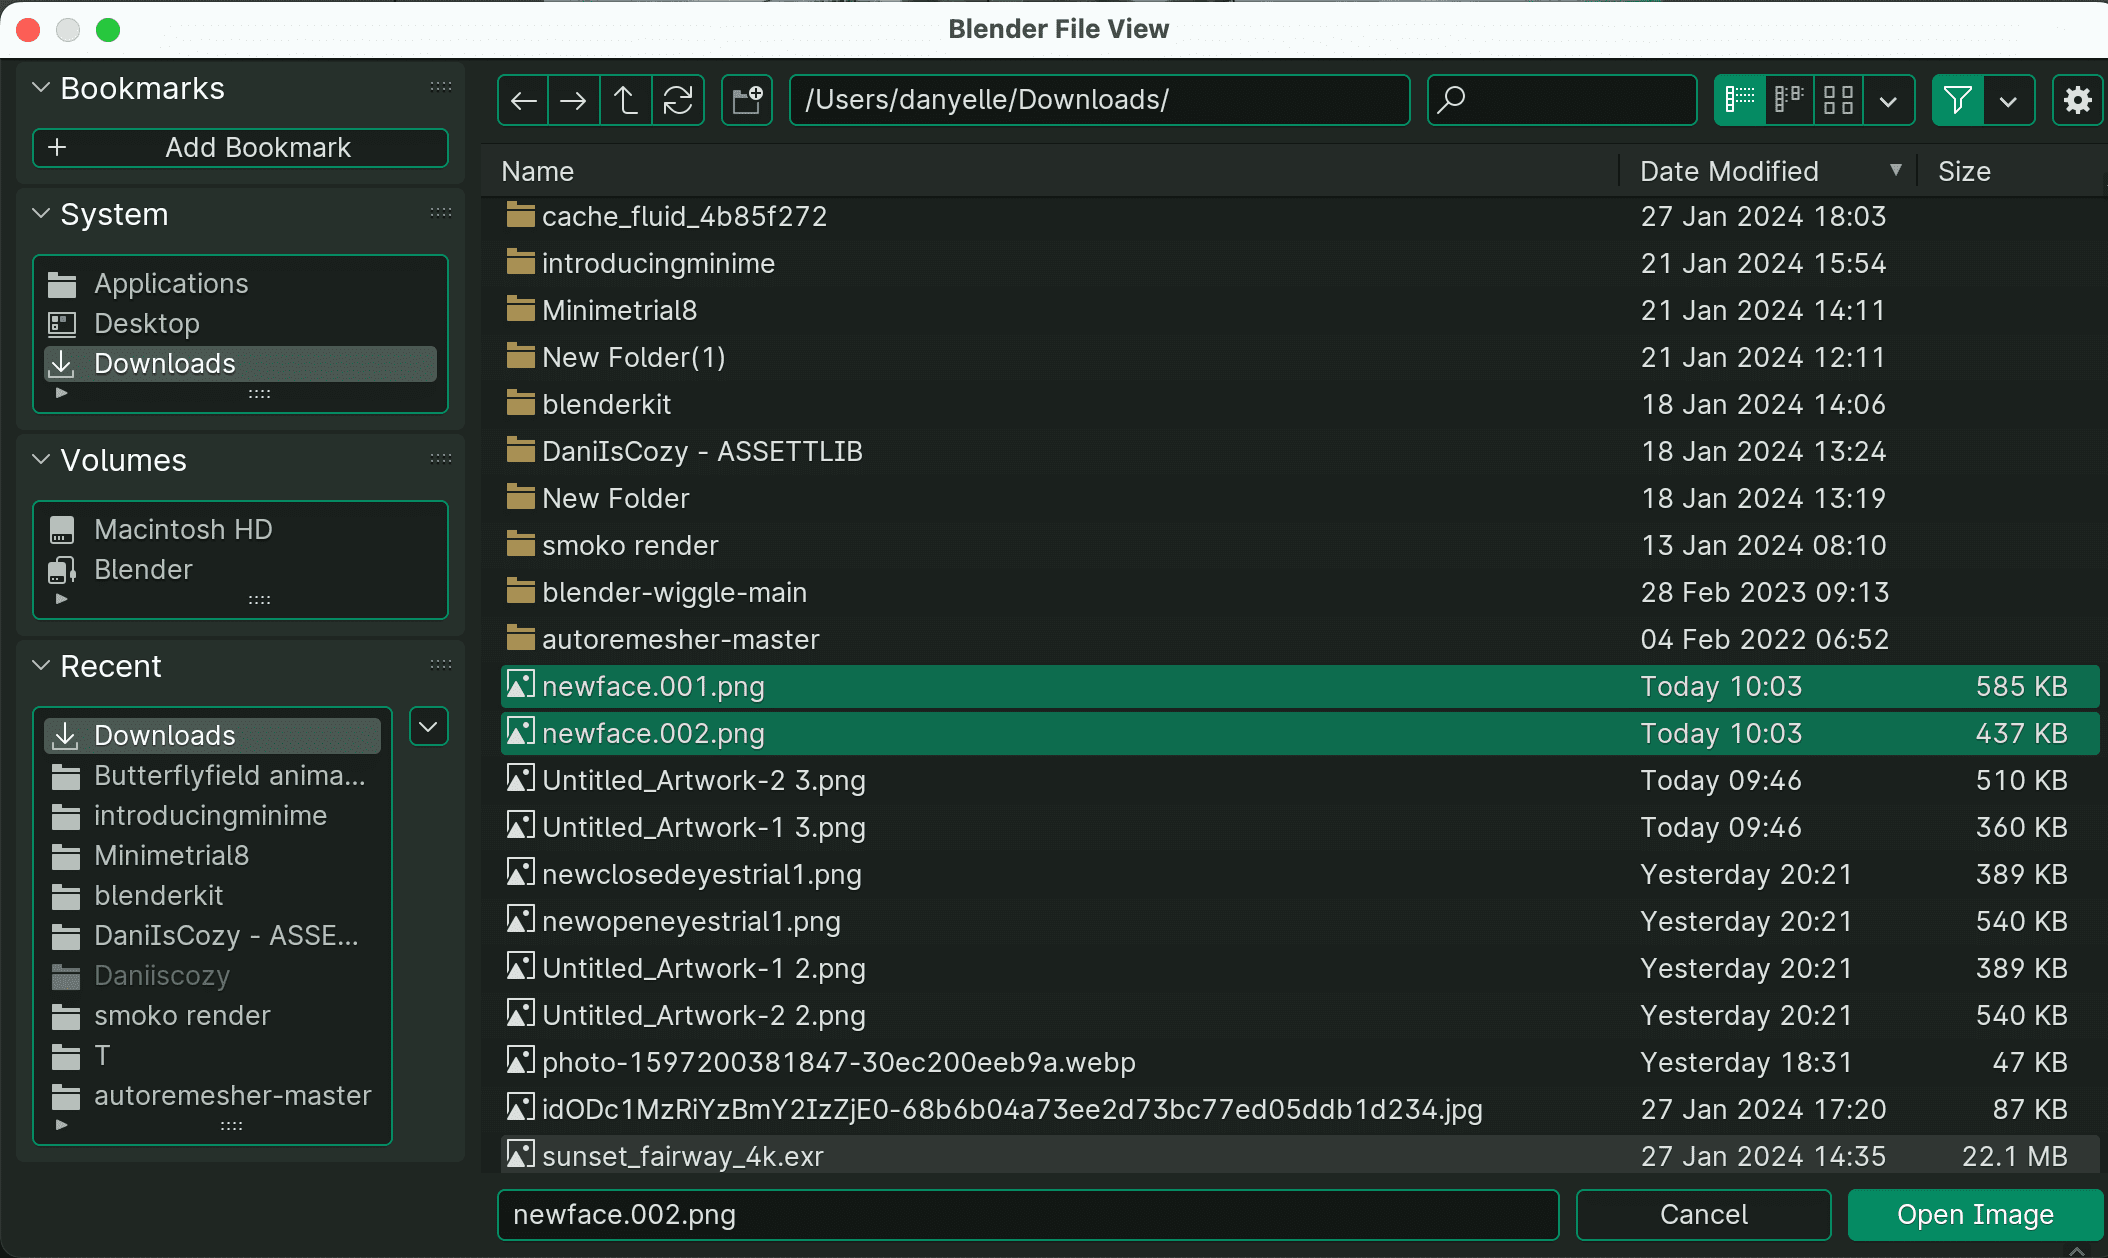Click Open Image button
Screen dimensions: 2108x1258
1975,1214
